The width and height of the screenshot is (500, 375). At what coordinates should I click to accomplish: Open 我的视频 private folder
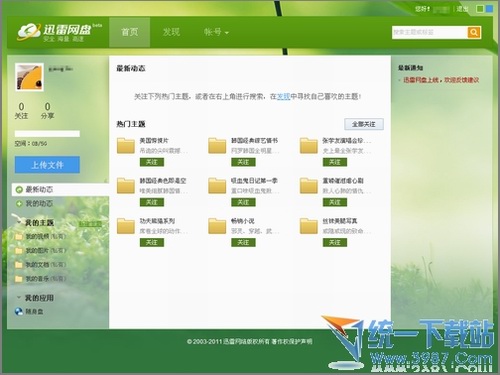pos(40,236)
